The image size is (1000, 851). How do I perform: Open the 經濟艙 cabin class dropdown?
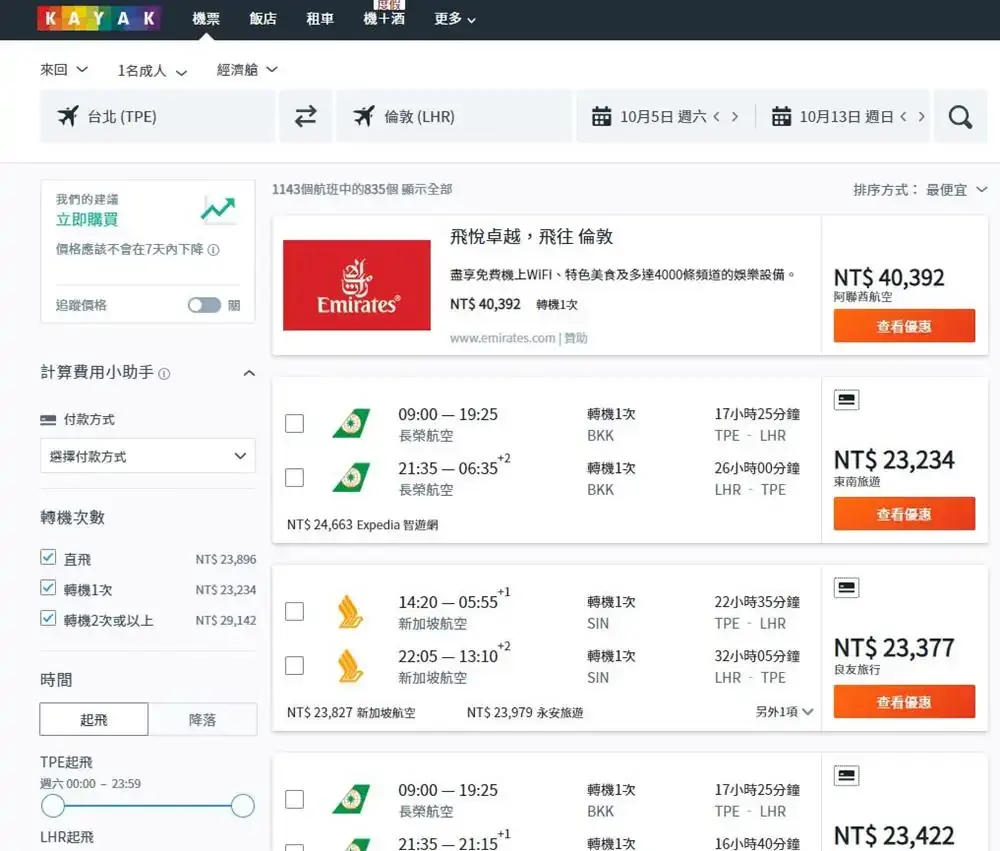[247, 70]
